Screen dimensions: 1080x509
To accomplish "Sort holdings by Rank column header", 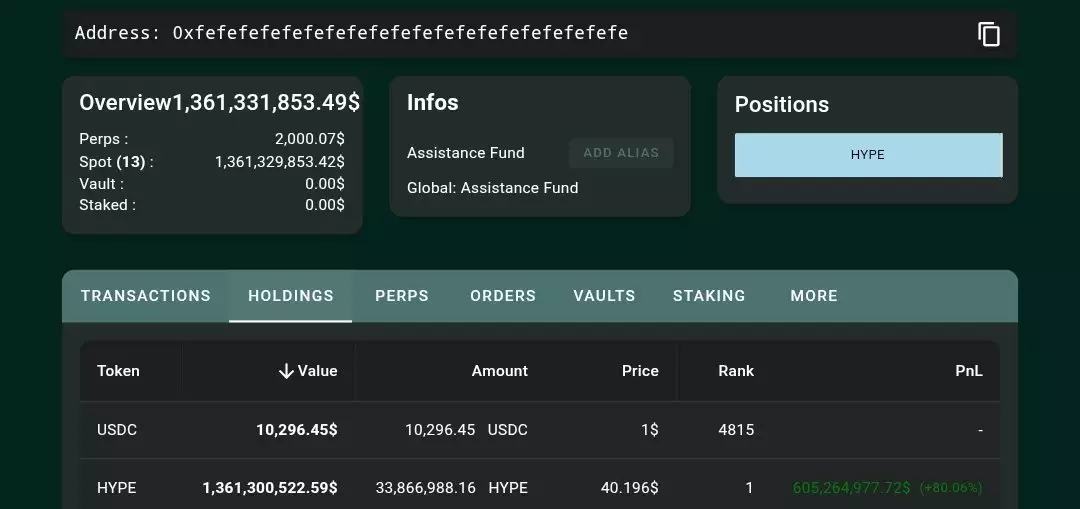I will (x=736, y=371).
